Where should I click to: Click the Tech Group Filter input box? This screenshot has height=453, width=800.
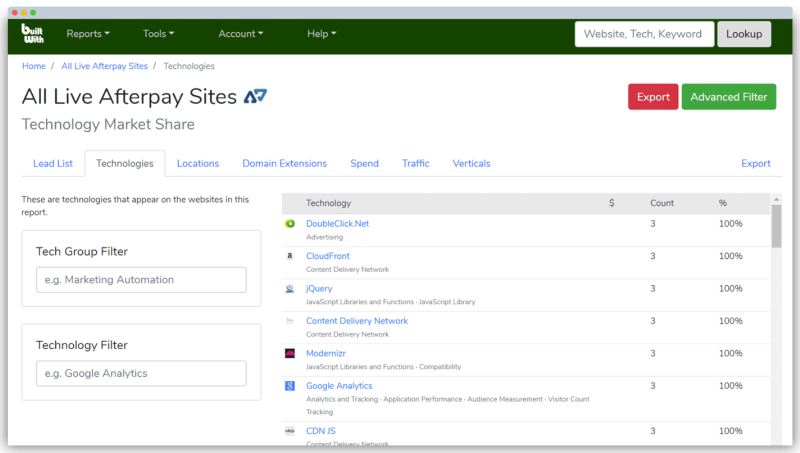coord(141,280)
